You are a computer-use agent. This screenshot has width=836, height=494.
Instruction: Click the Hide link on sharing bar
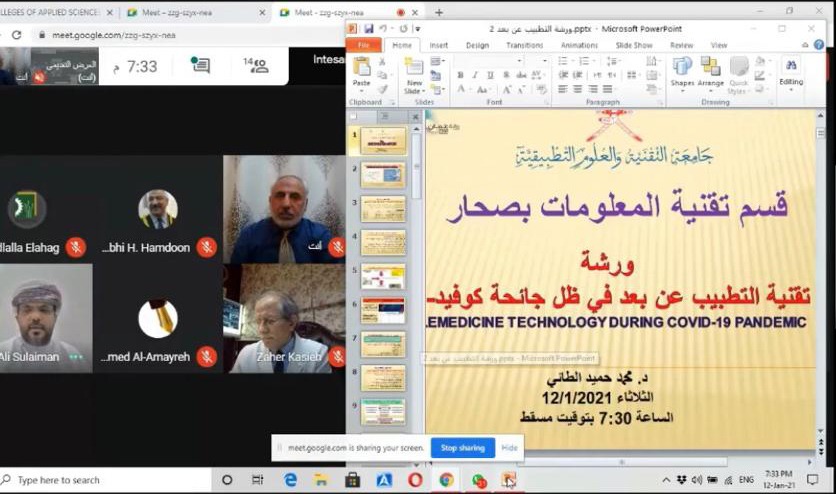509,448
